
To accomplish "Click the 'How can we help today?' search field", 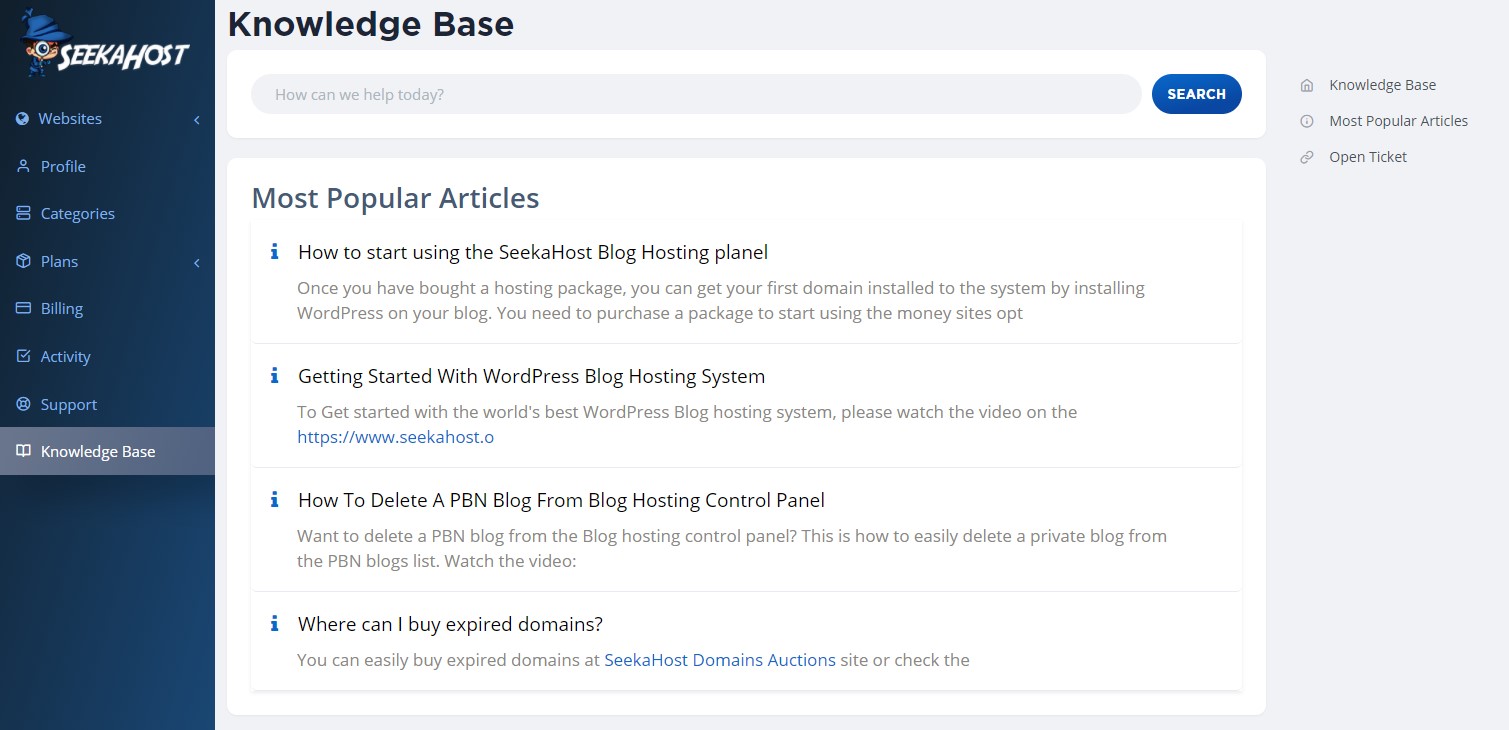I will pos(696,94).
